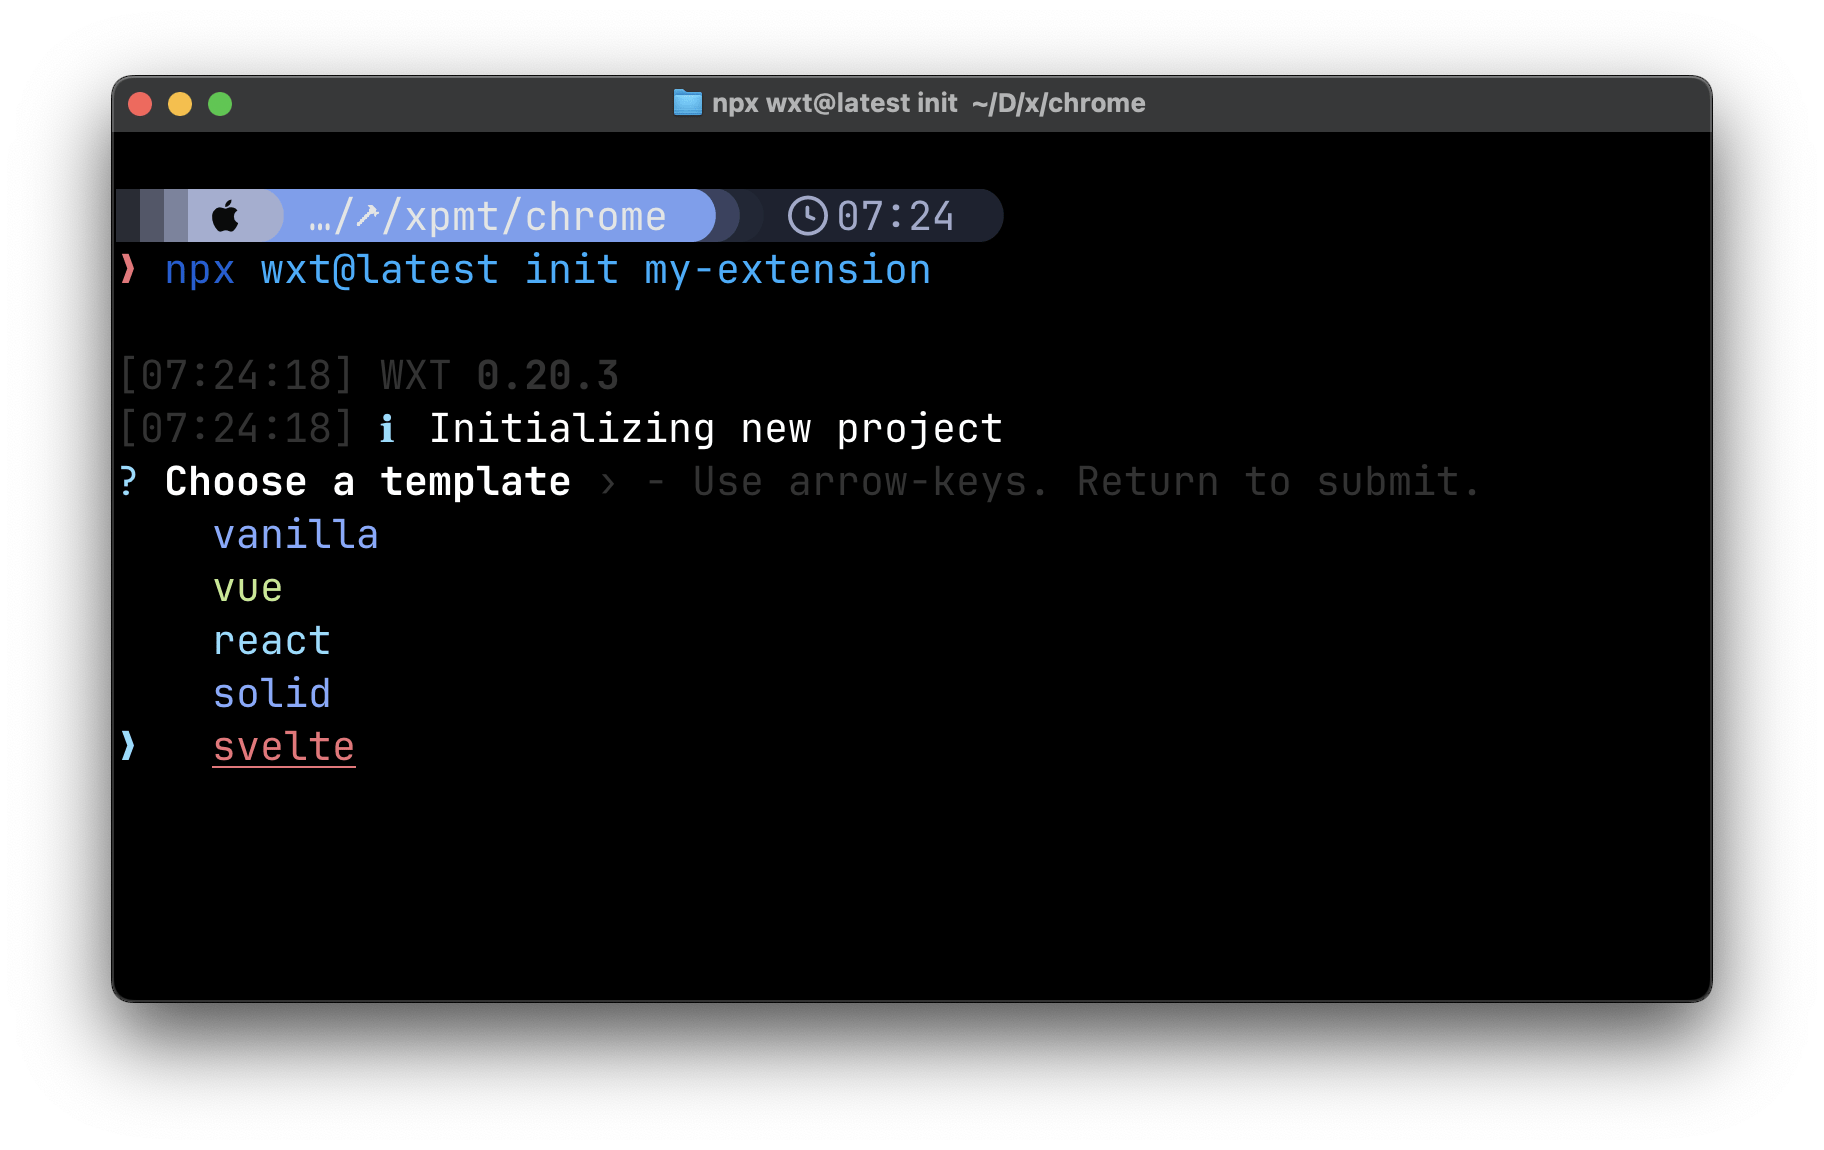Click the red close window button
This screenshot has width=1824, height=1150.
(x=140, y=104)
